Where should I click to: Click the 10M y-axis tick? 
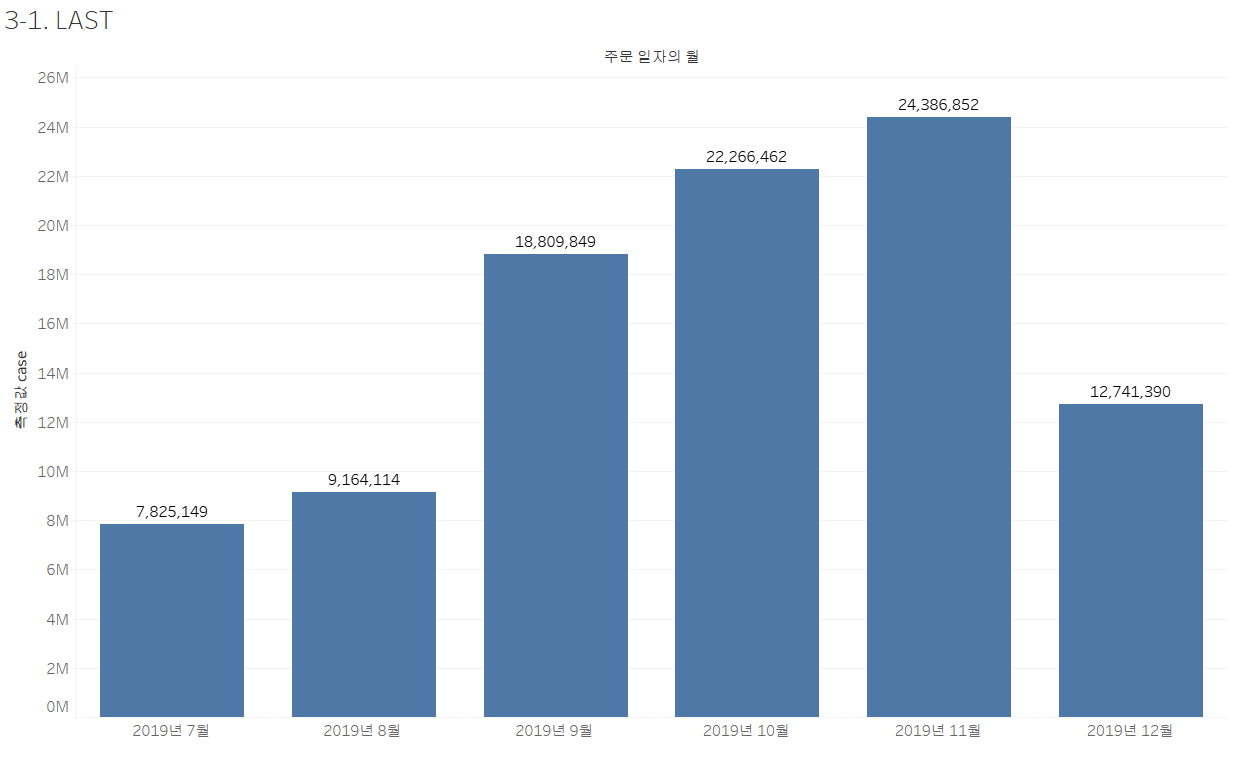tap(53, 471)
